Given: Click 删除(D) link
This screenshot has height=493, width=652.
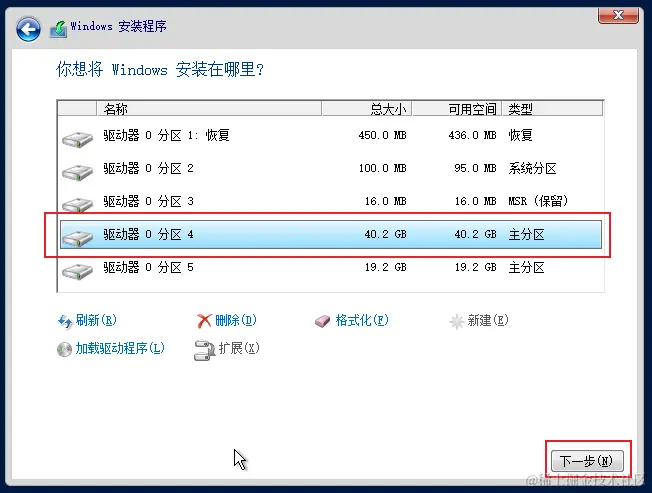Looking at the screenshot, I should pyautogui.click(x=236, y=320).
